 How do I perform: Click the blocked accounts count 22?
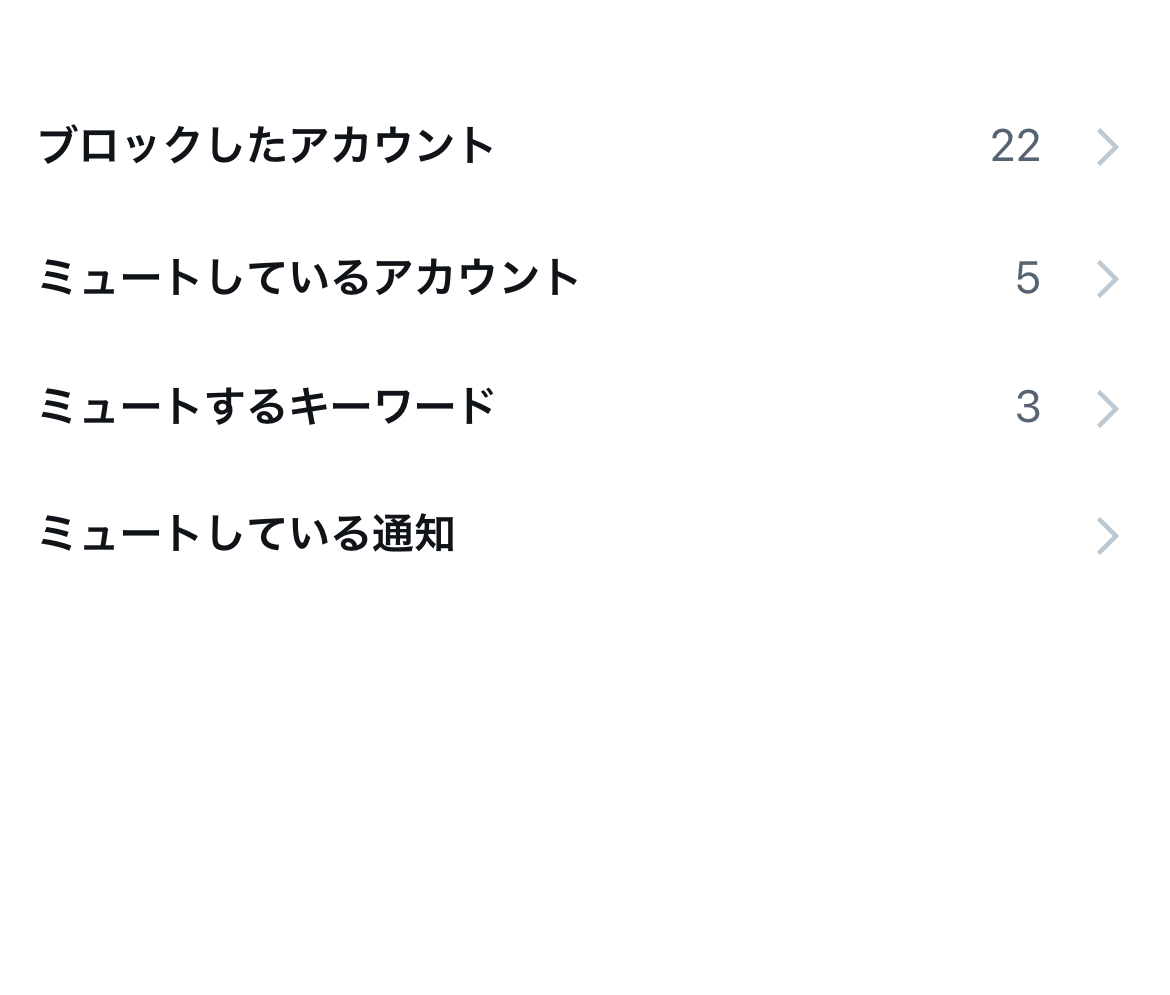[x=1015, y=147]
